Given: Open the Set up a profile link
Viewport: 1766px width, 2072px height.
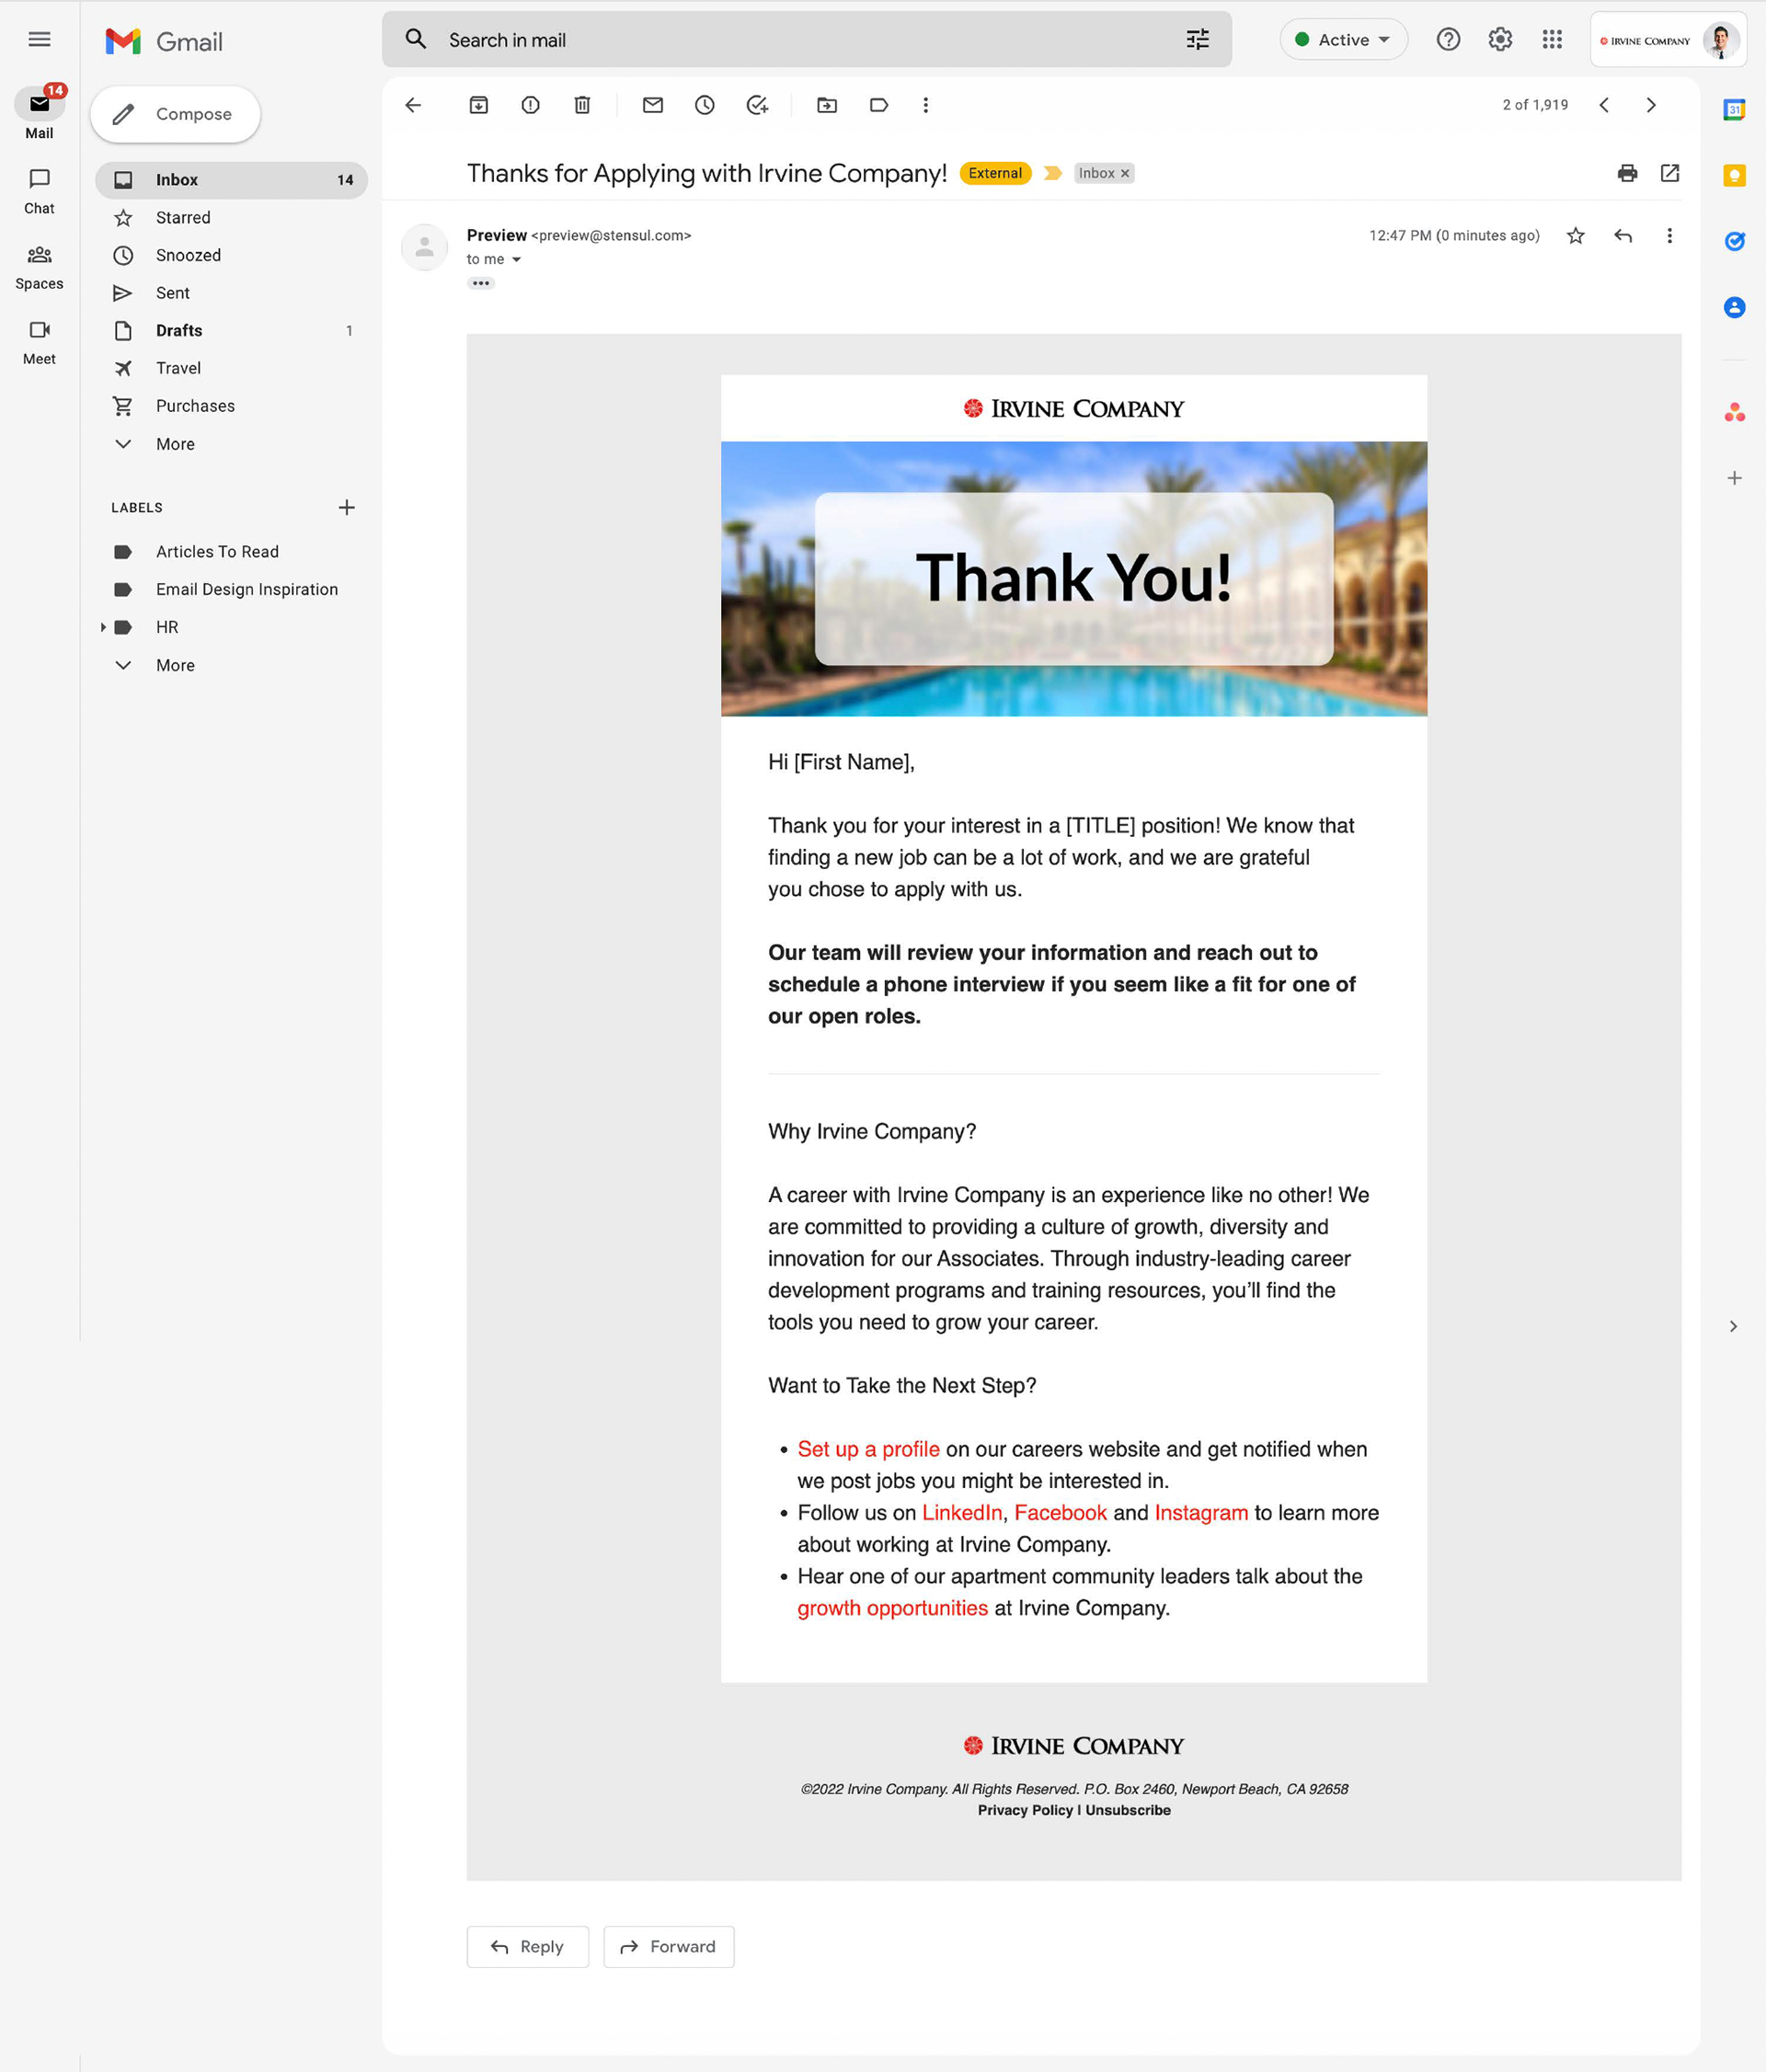Looking at the screenshot, I should click(868, 1450).
